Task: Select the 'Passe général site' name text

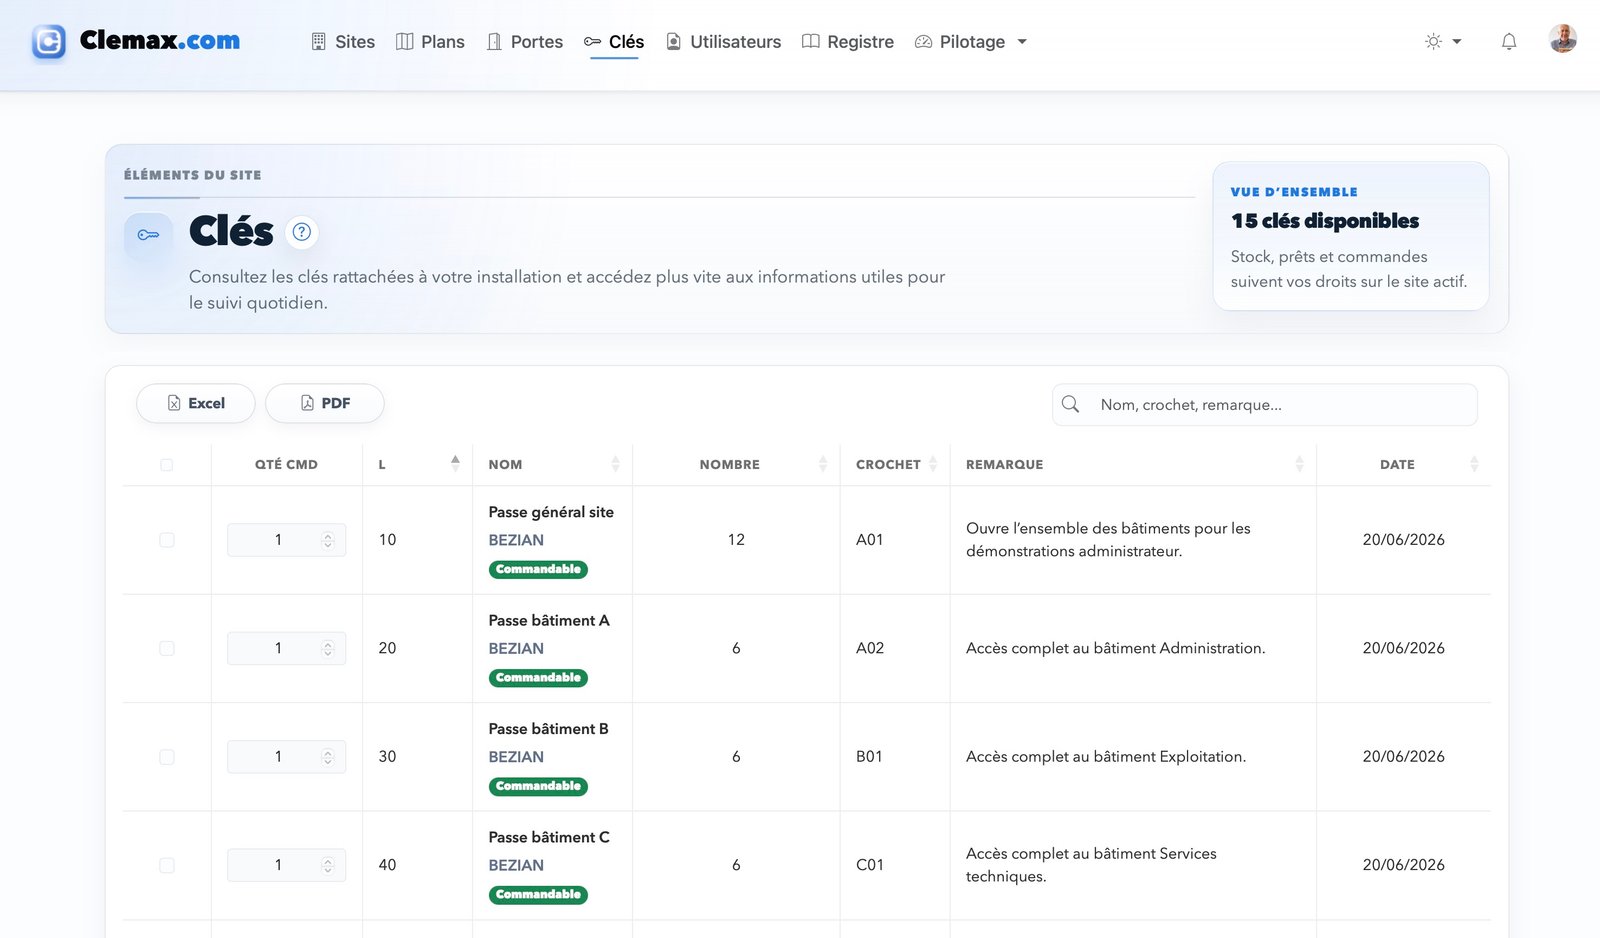Action: [551, 512]
